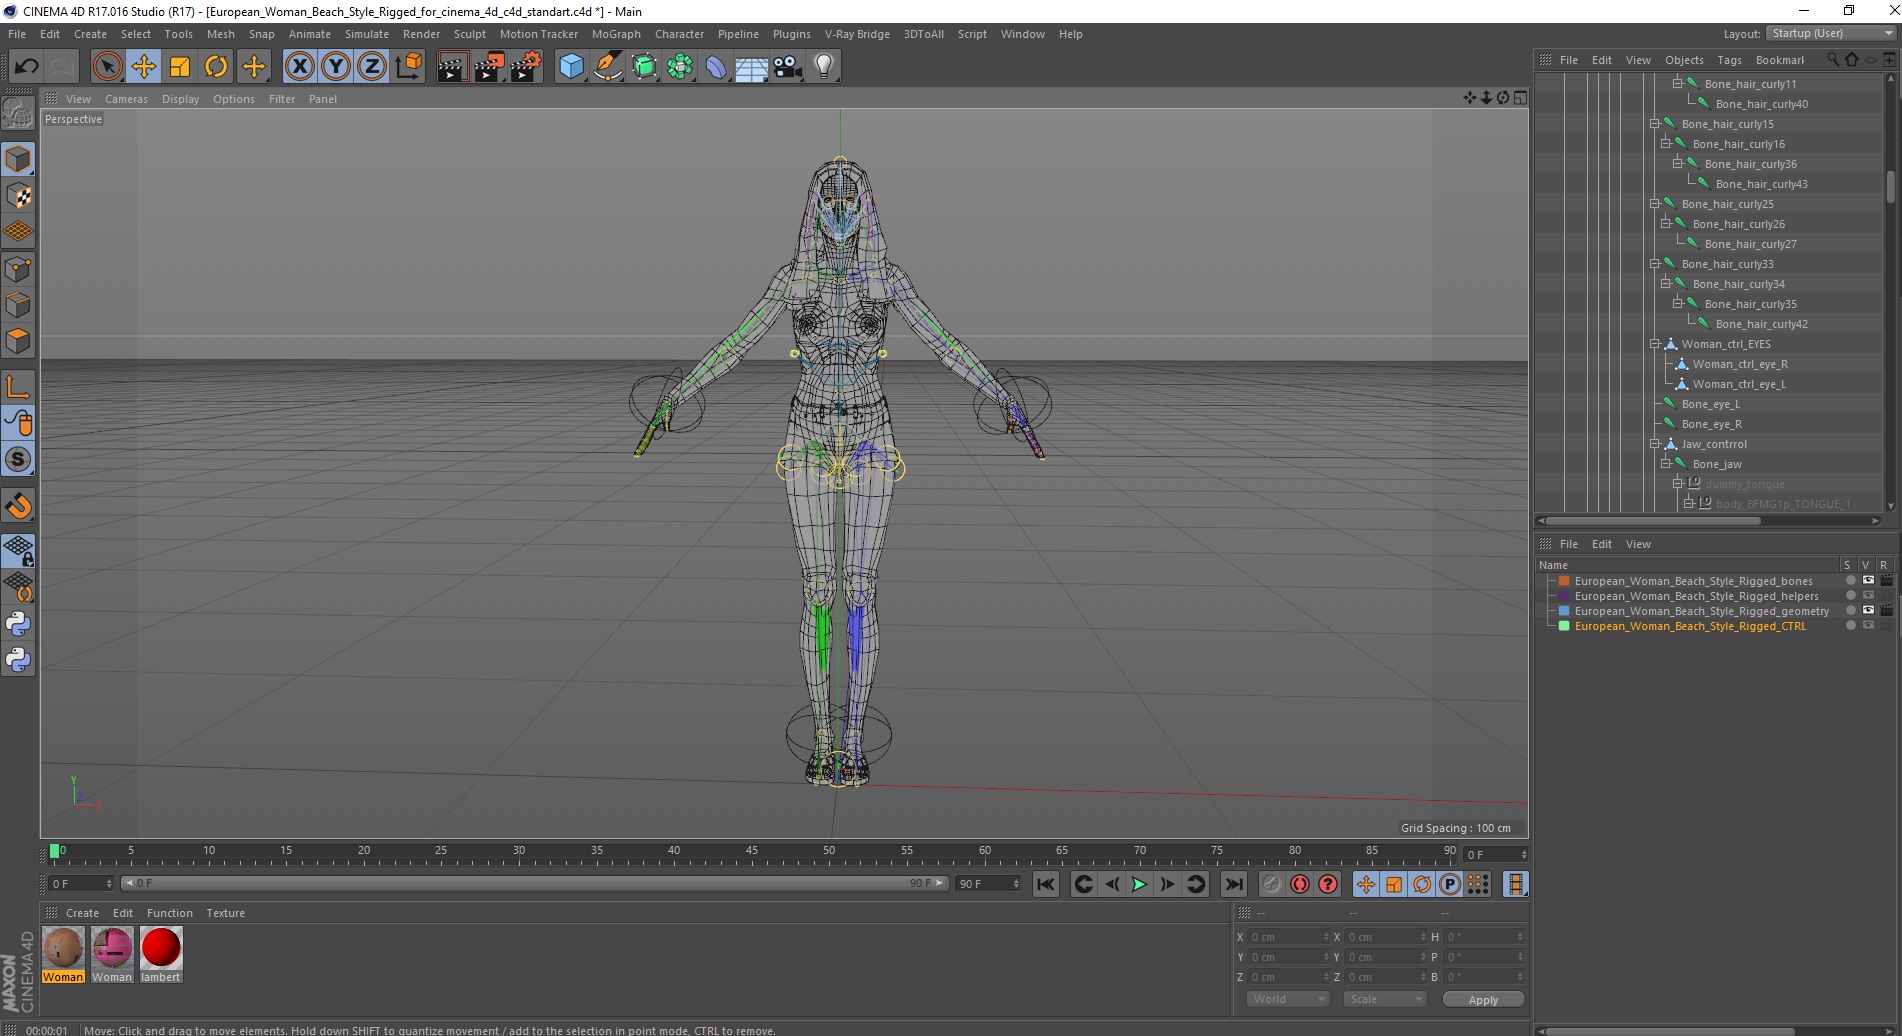Open viewport Cameras menu

tap(126, 99)
